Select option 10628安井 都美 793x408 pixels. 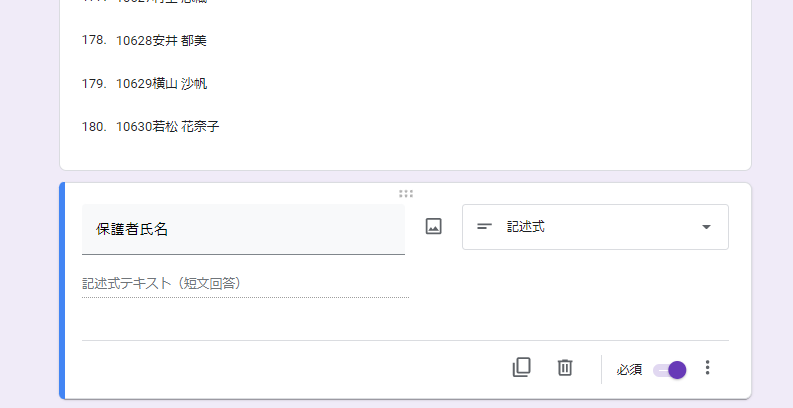tap(161, 40)
